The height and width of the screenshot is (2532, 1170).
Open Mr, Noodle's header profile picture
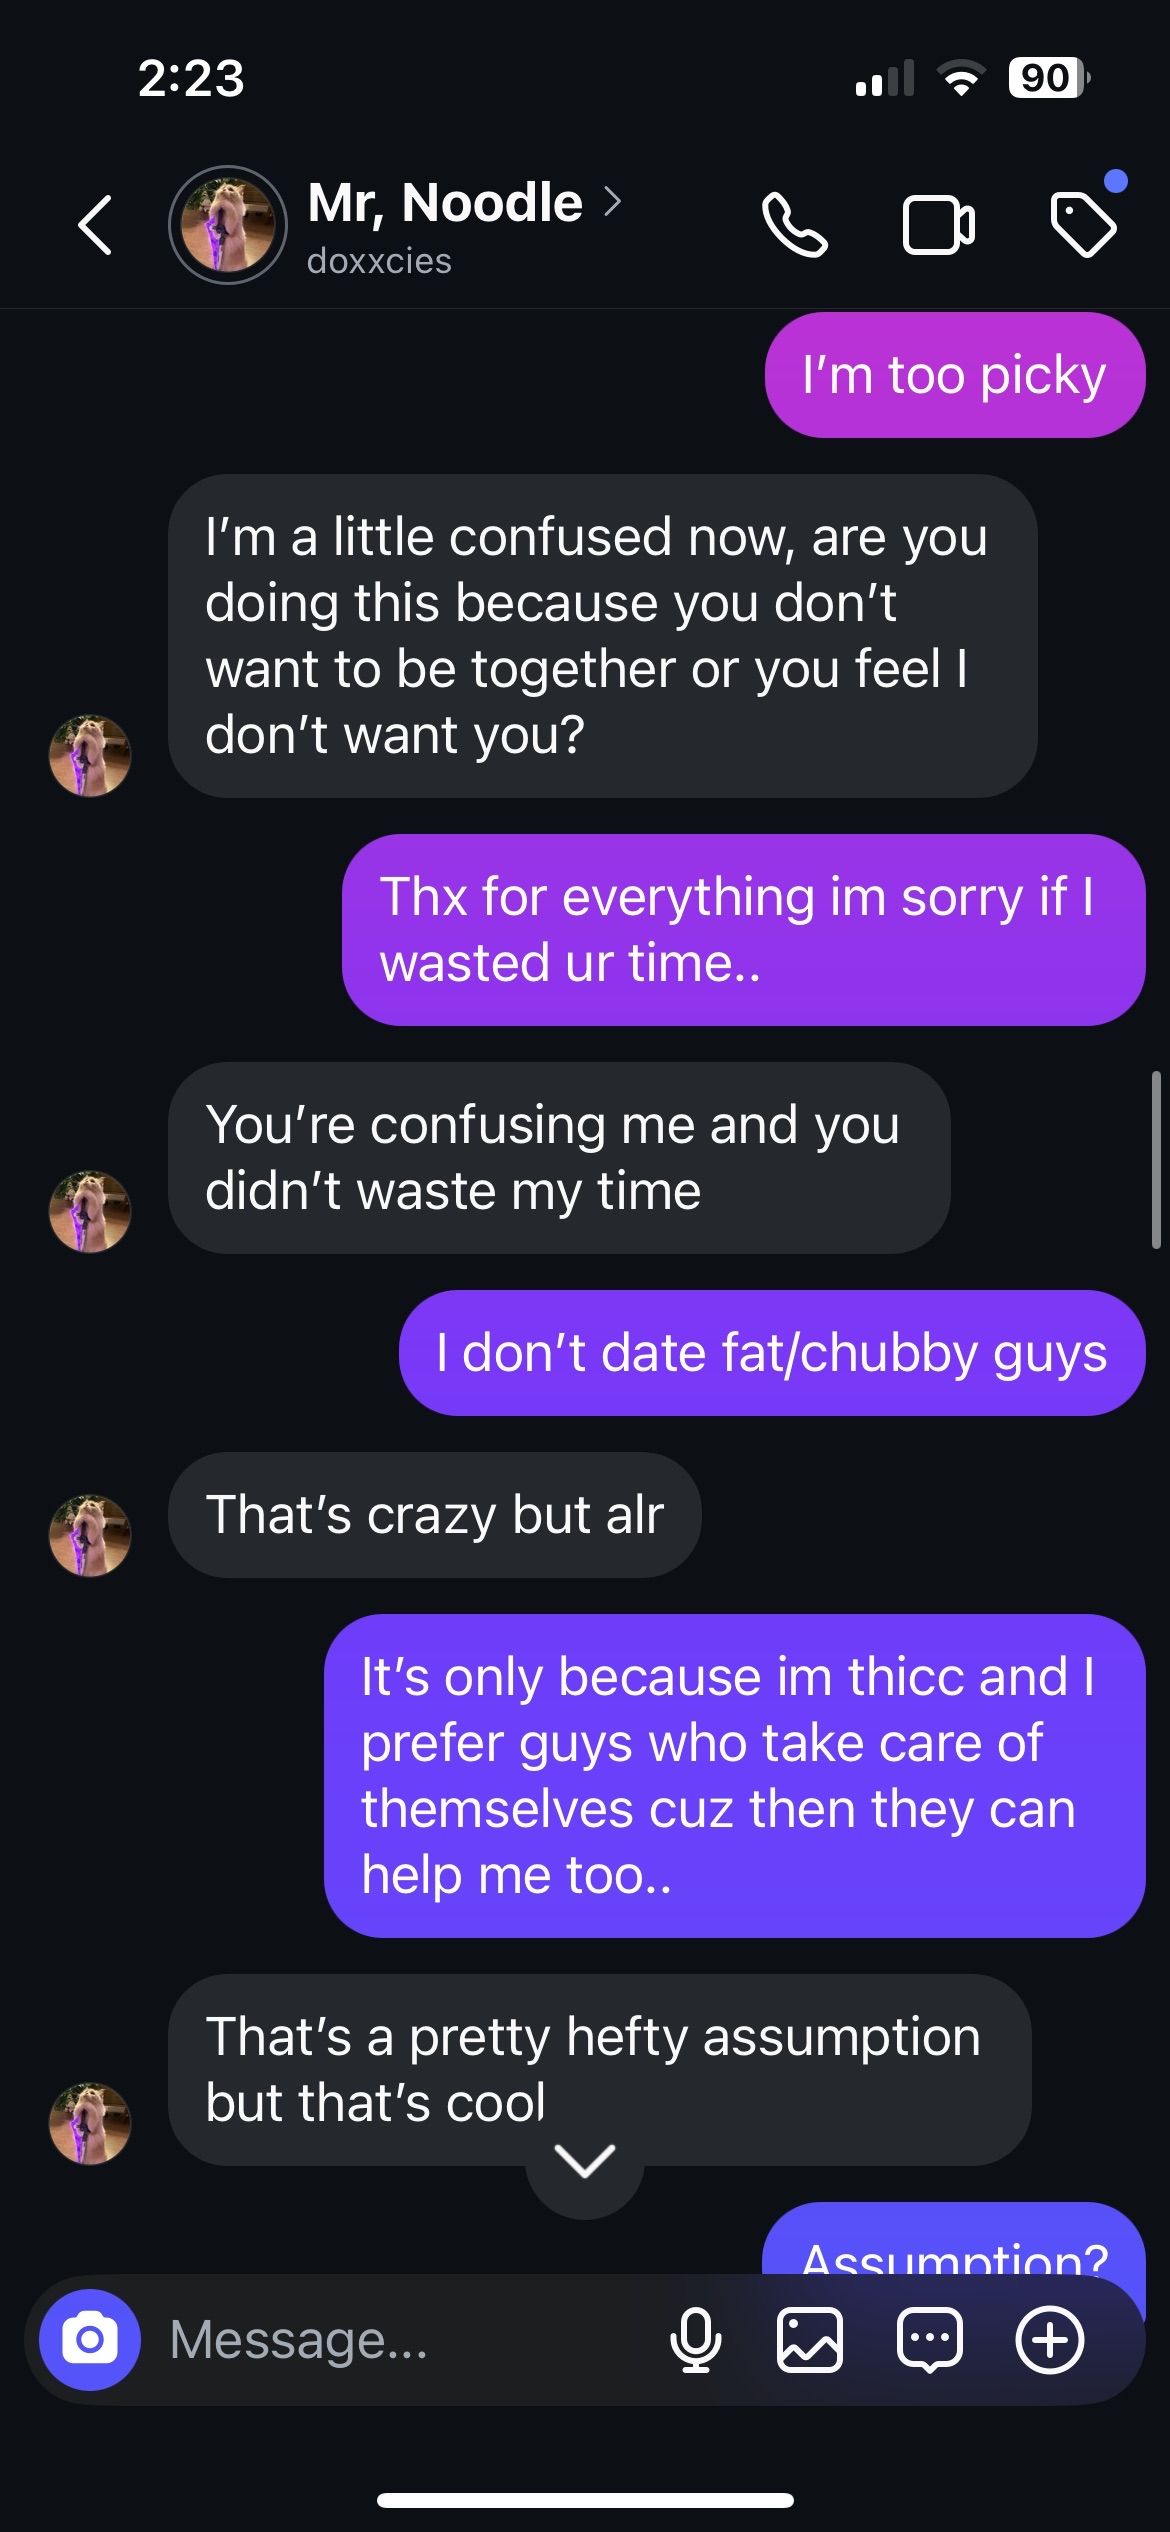228,225
